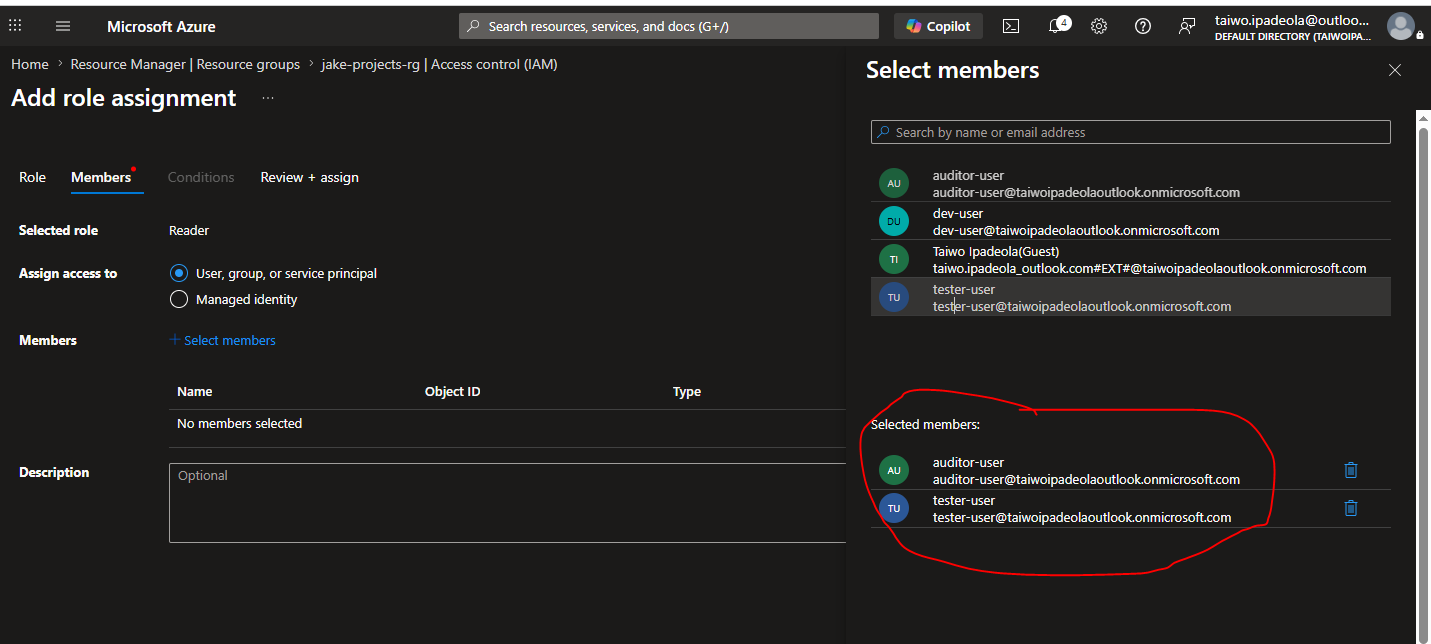Screen dimensions: 1431x644
Task: Click the Select members link
Action: point(223,340)
